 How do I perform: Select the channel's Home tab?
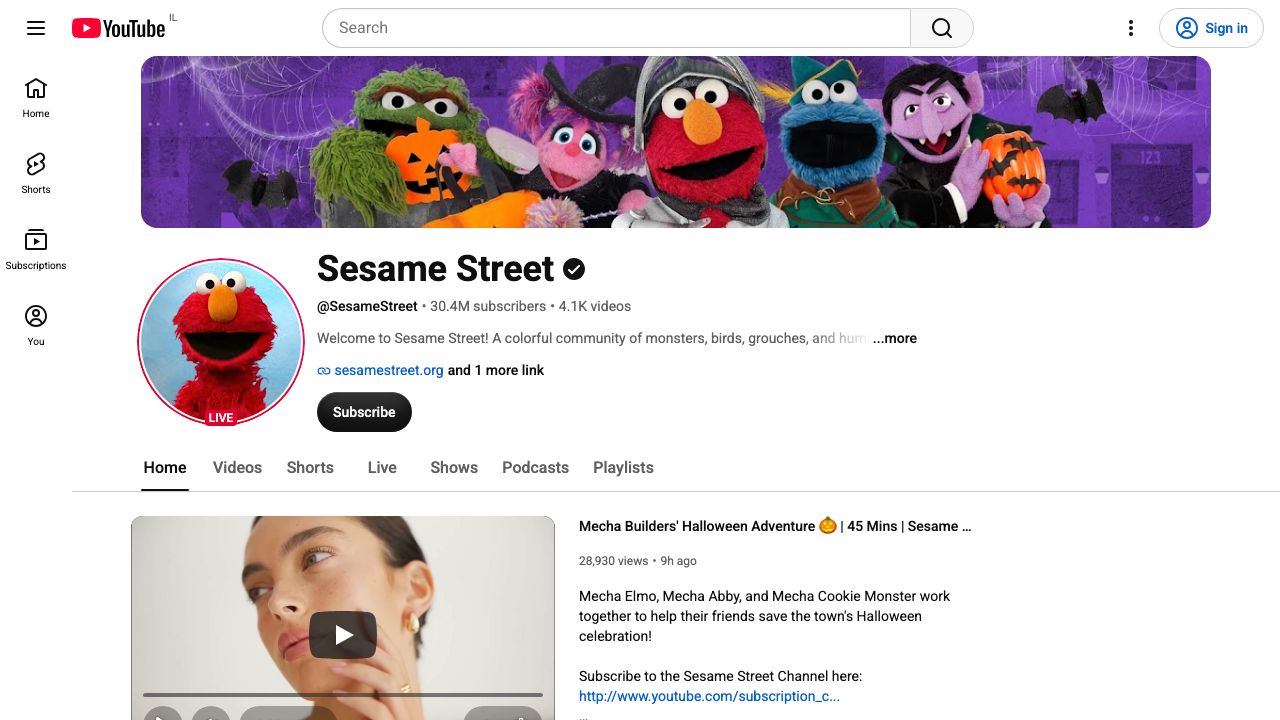coord(165,467)
